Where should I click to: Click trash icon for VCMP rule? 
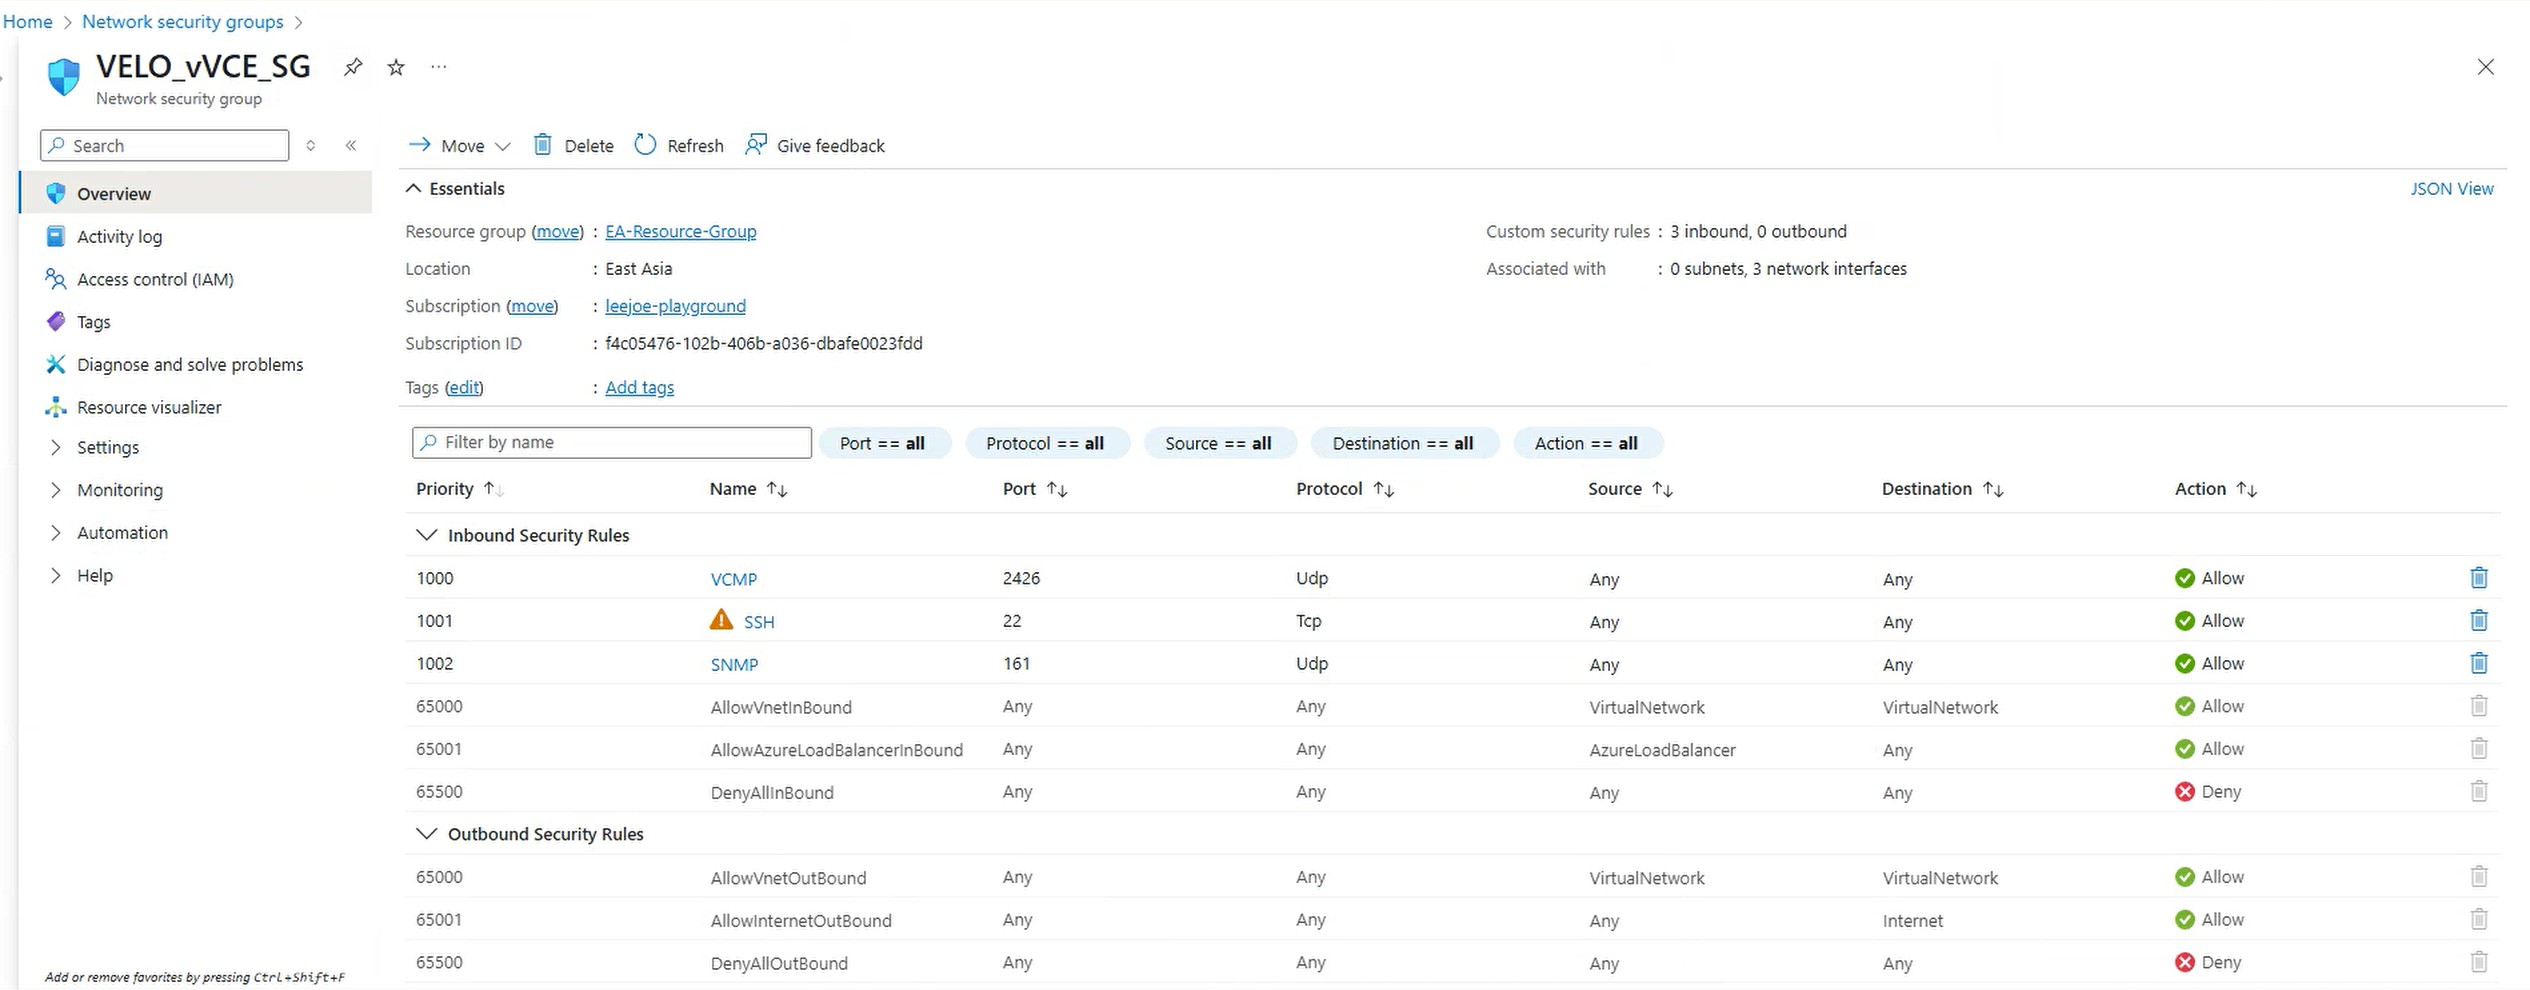pos(2478,578)
